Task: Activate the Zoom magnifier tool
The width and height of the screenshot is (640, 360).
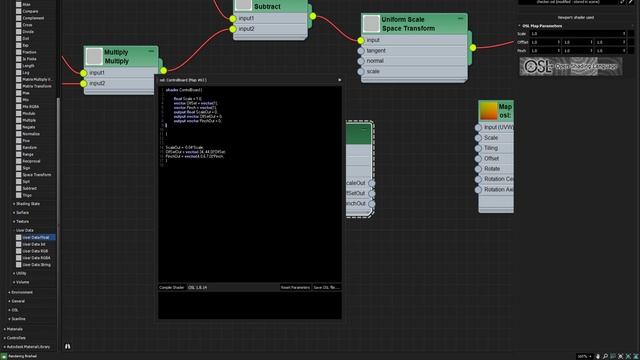Action: (x=605, y=356)
